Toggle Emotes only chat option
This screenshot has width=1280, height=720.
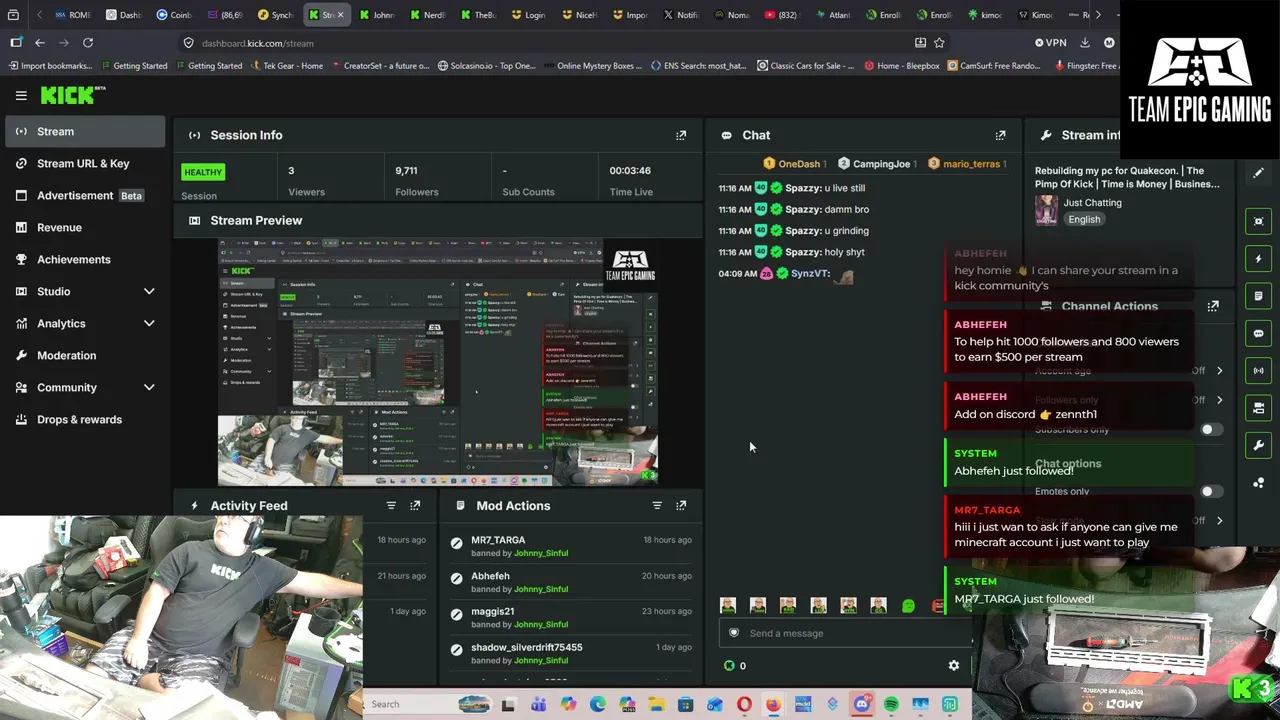(x=1210, y=492)
